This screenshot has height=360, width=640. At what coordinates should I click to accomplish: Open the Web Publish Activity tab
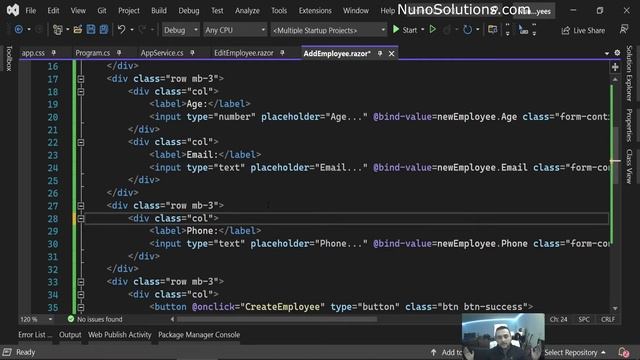click(120, 335)
